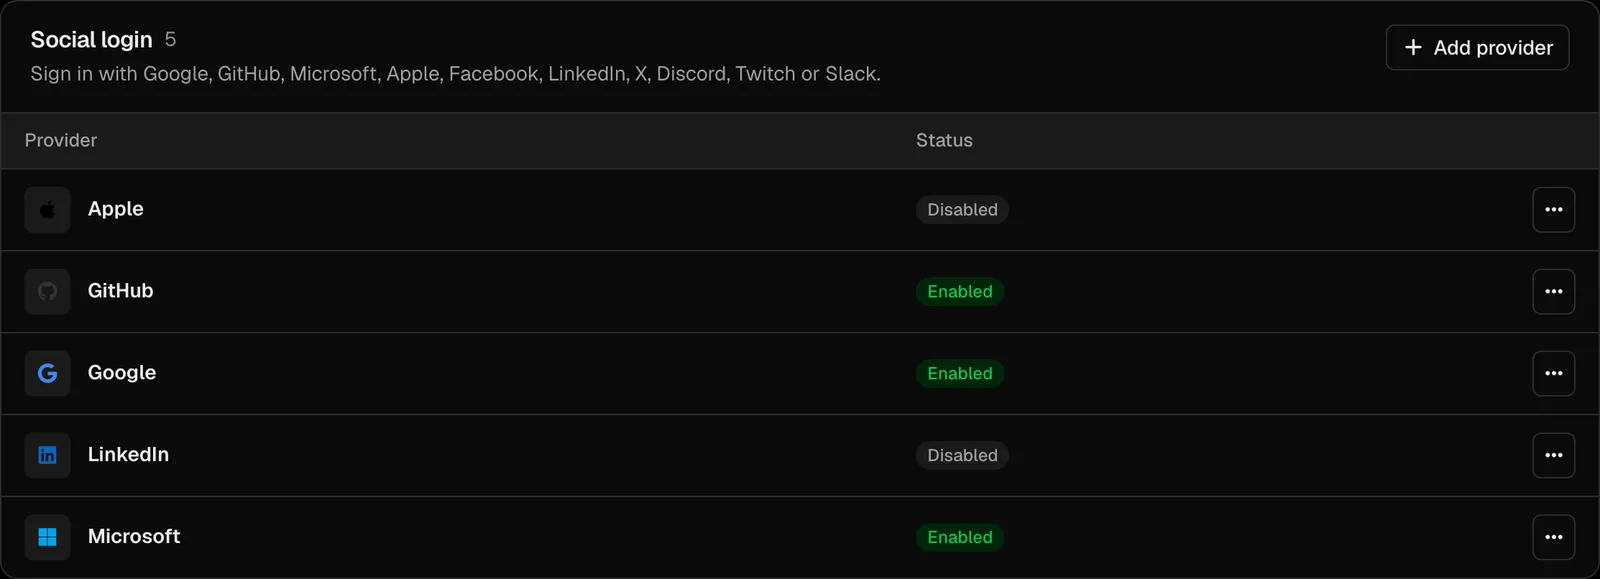Click the Google logo icon
Image resolution: width=1600 pixels, height=579 pixels.
coord(47,374)
